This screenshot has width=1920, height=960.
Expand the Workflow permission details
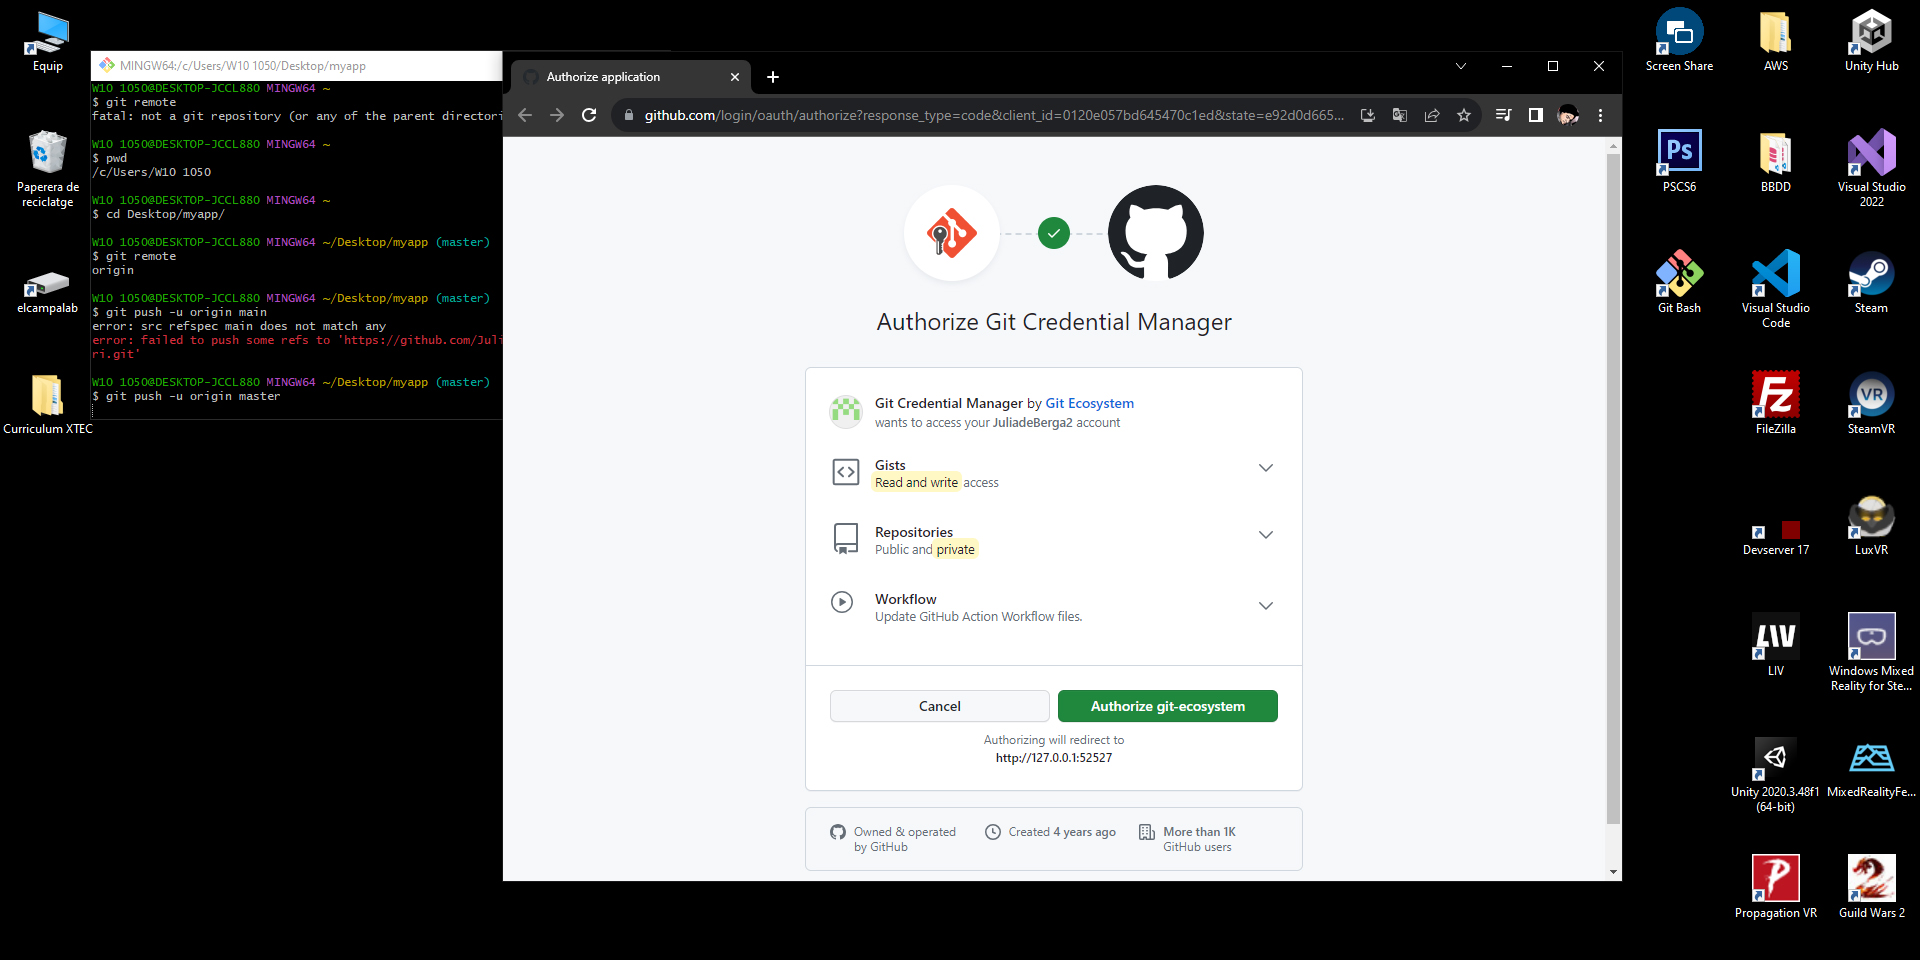(1265, 606)
